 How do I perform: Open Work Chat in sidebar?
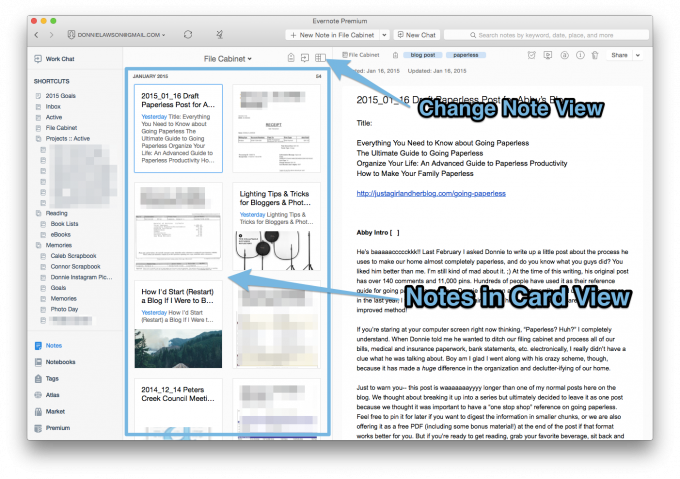point(55,59)
